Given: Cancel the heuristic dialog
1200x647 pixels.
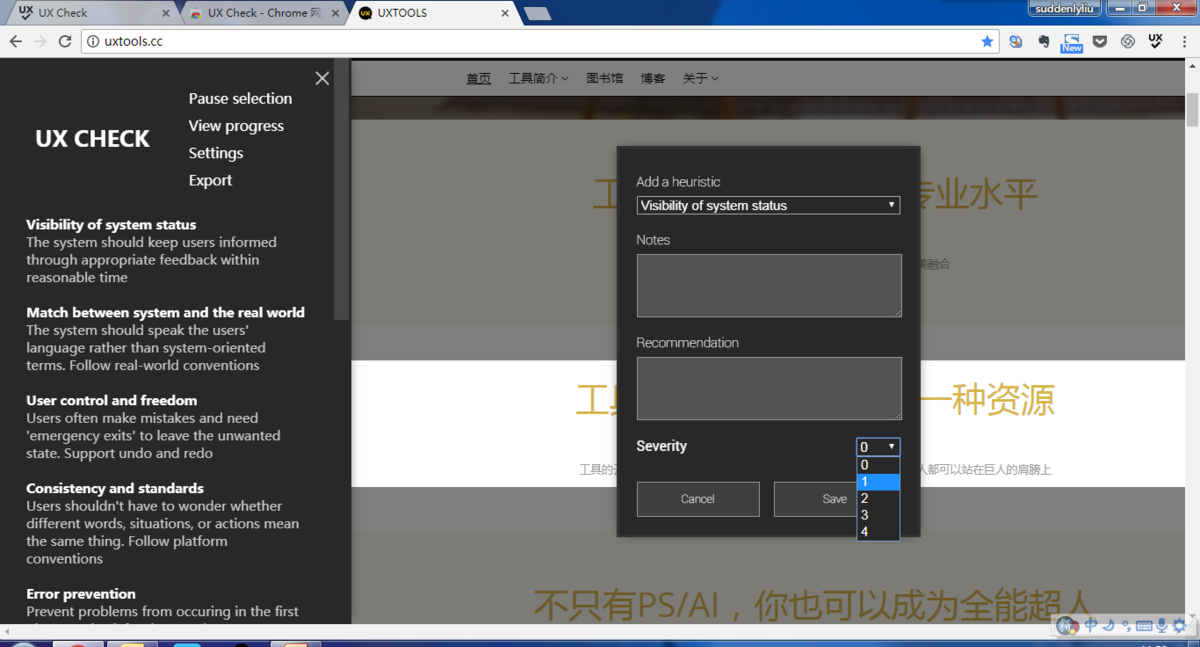Looking at the screenshot, I should point(698,499).
